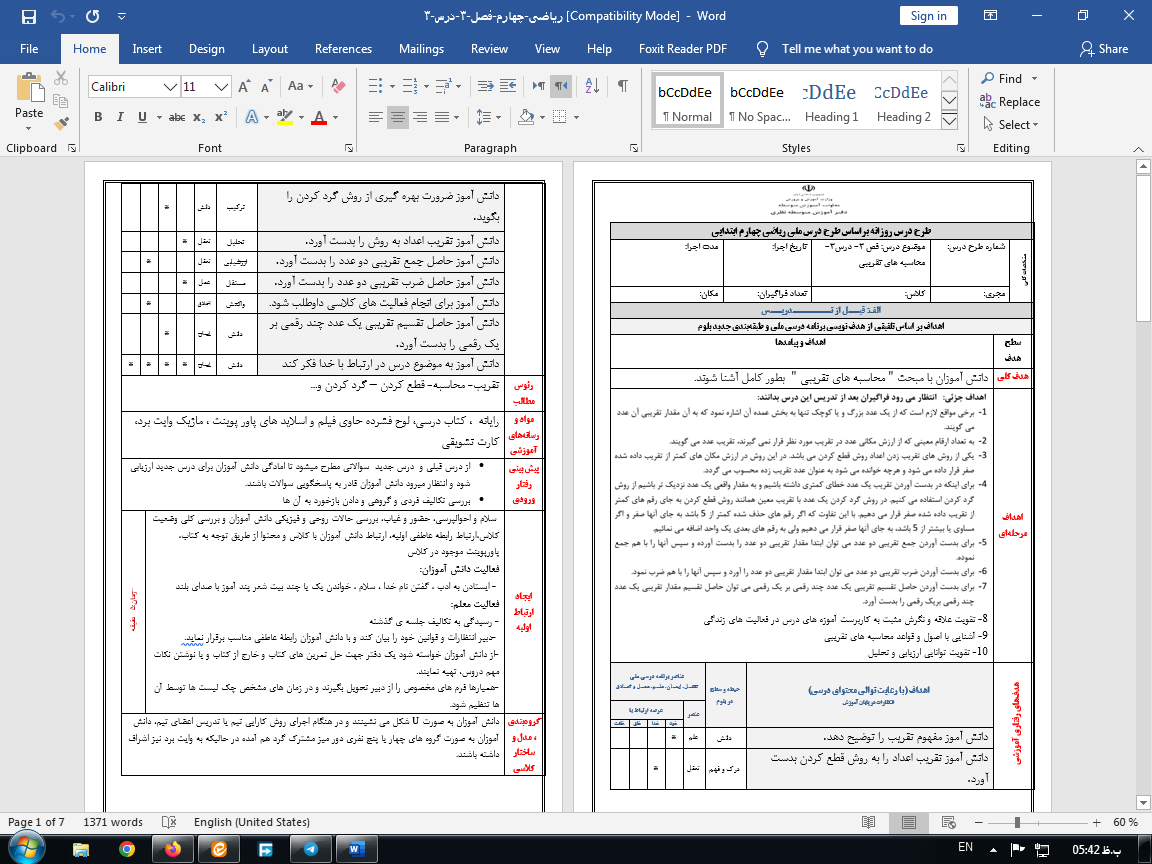This screenshot has width=1152, height=864.
Task: Justify paragraph text
Action: (442, 118)
